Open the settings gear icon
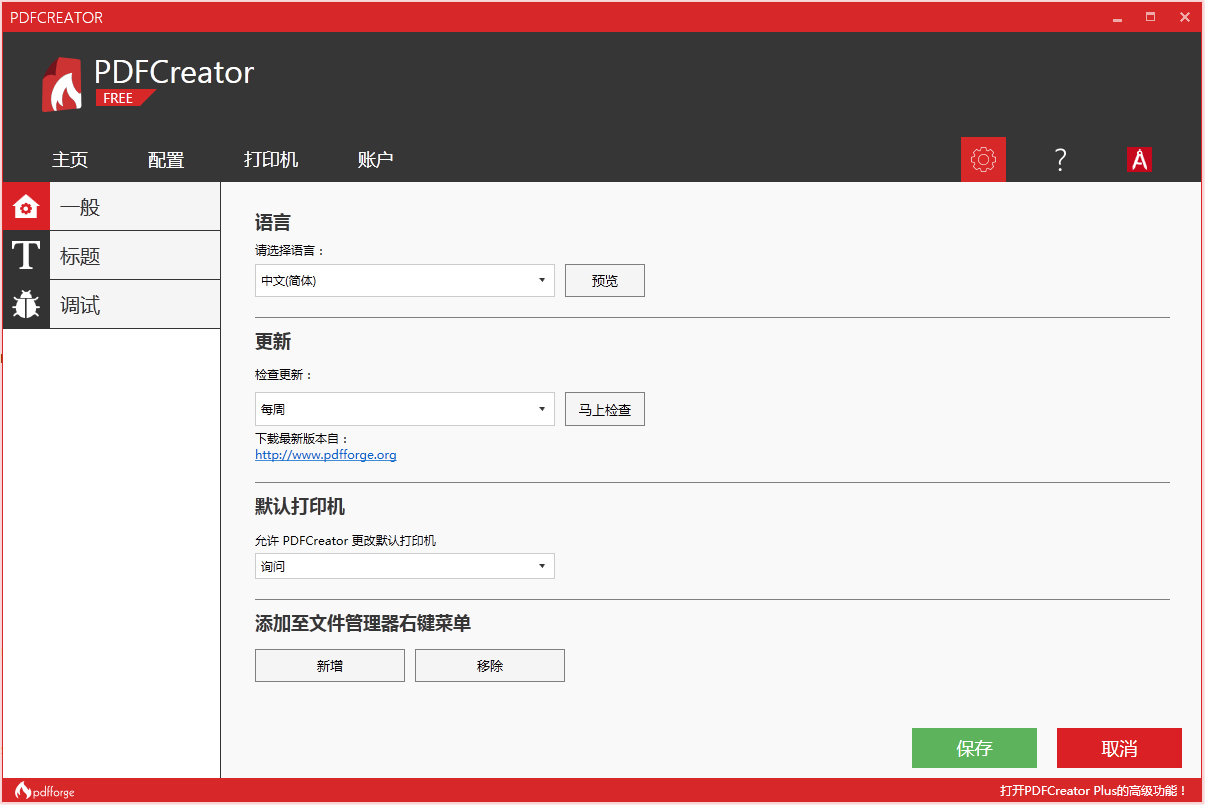The width and height of the screenshot is (1205, 805). click(983, 159)
